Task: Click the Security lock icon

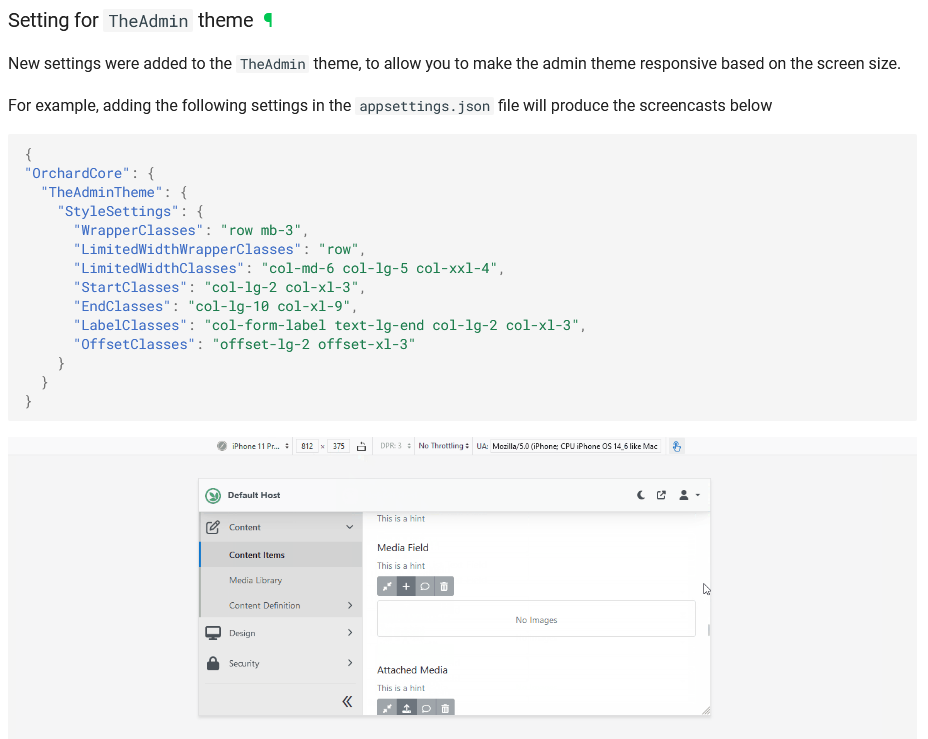Action: (213, 663)
